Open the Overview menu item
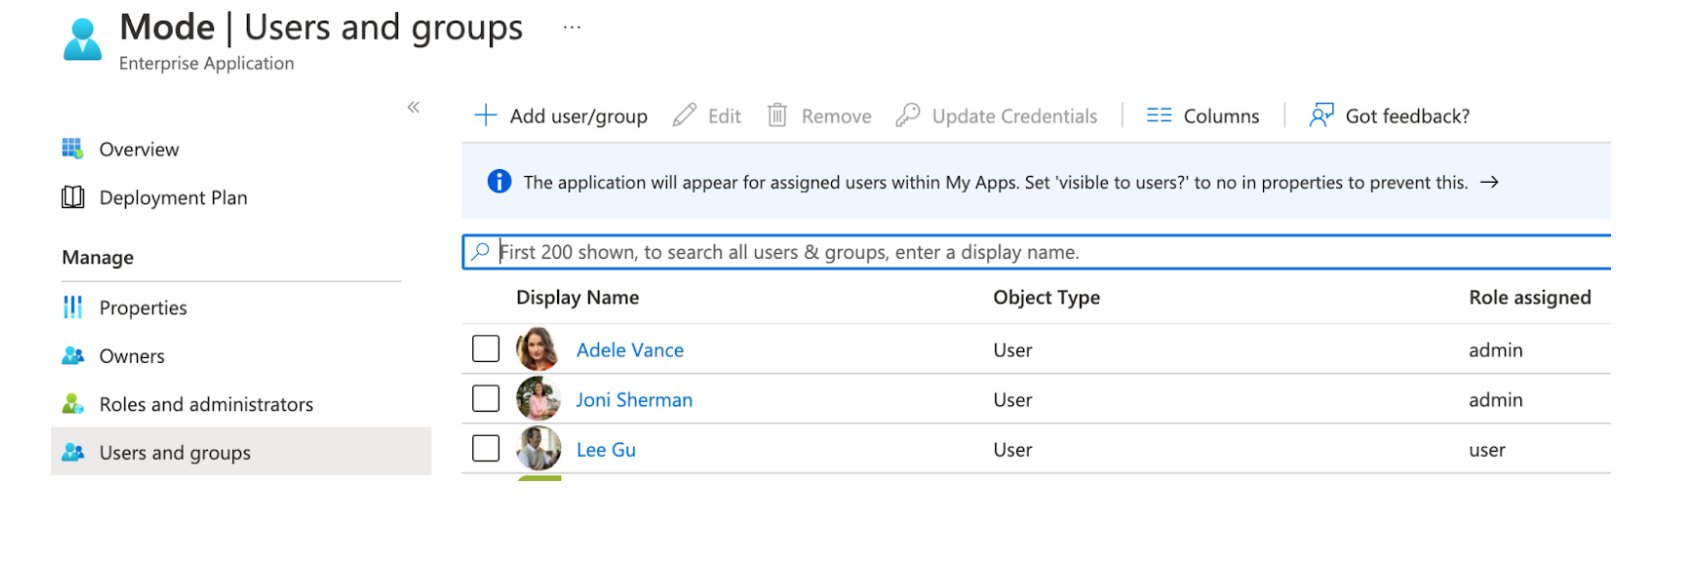 pos(139,149)
